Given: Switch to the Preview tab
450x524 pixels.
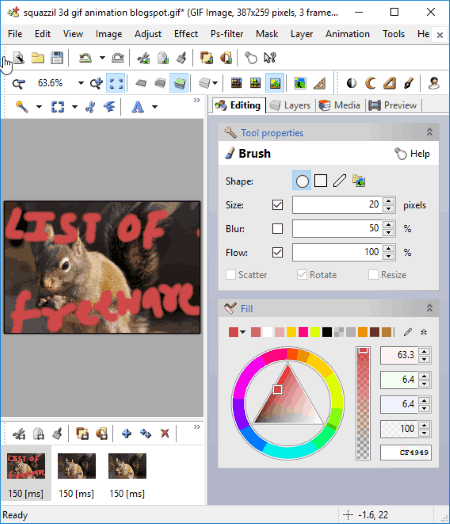Looking at the screenshot, I should pyautogui.click(x=393, y=106).
